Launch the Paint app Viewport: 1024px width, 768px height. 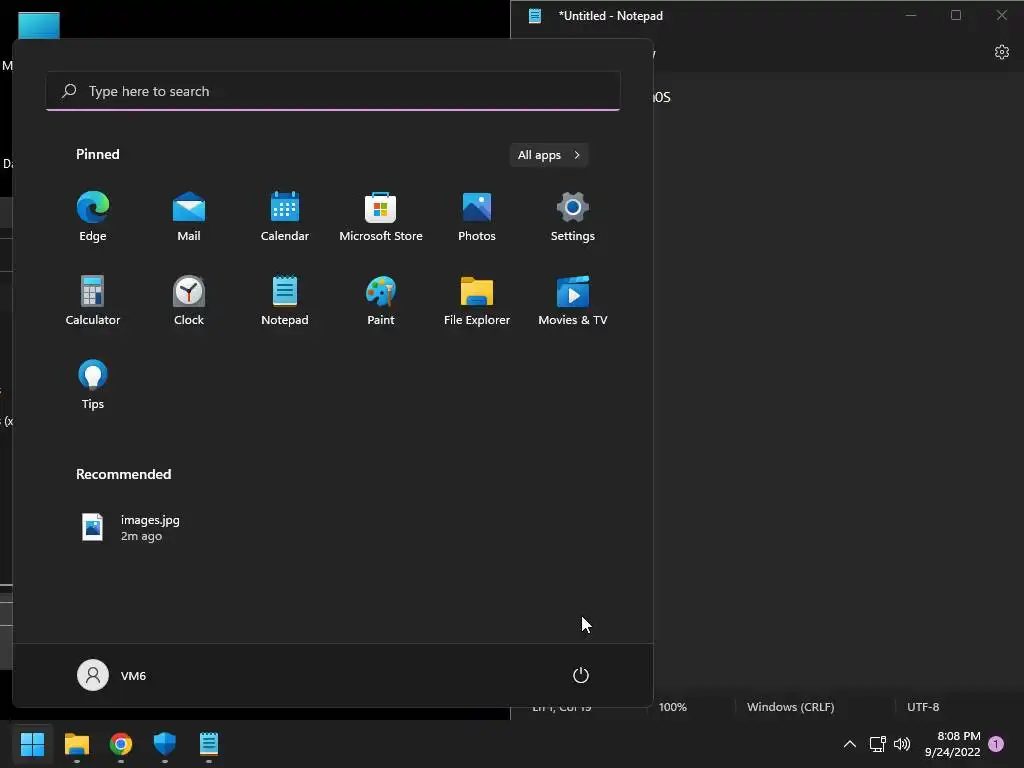pyautogui.click(x=381, y=300)
